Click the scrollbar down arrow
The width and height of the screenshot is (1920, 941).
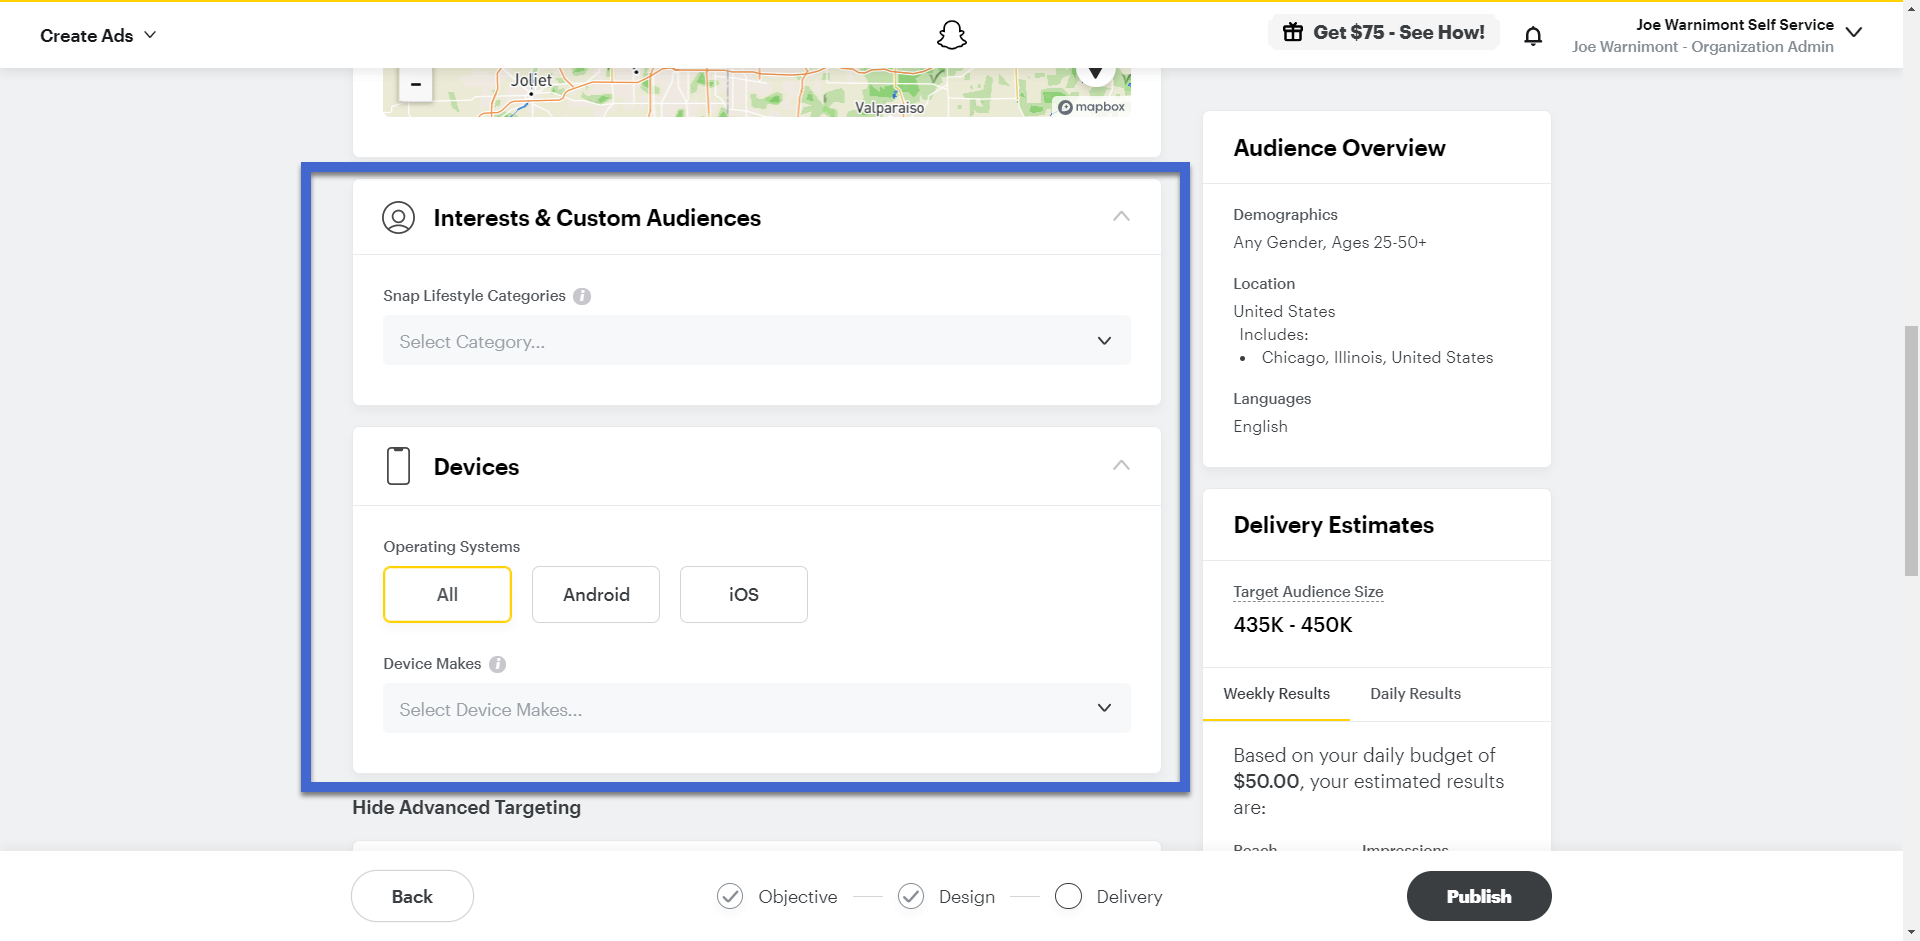tap(1911, 932)
